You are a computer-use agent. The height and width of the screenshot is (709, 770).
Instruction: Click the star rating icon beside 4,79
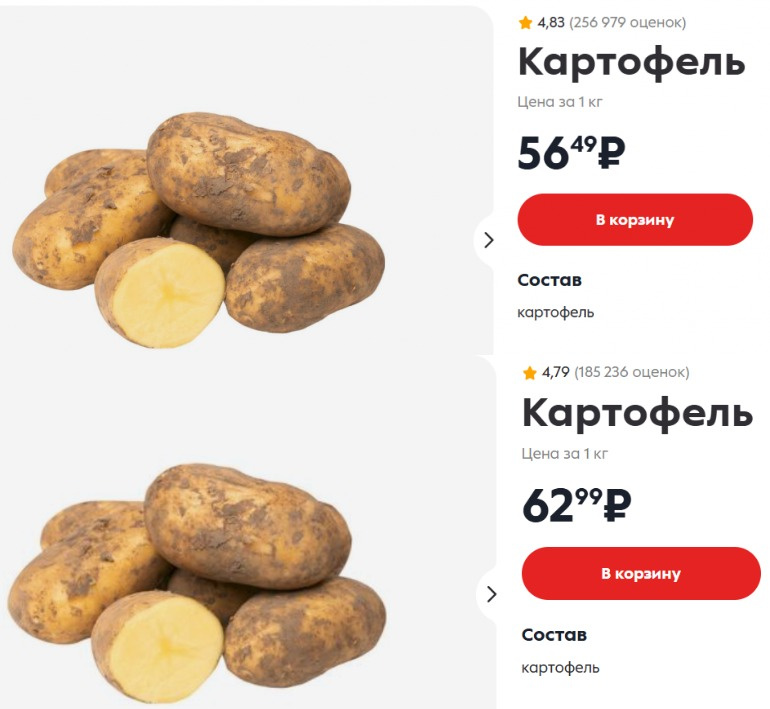pos(529,373)
